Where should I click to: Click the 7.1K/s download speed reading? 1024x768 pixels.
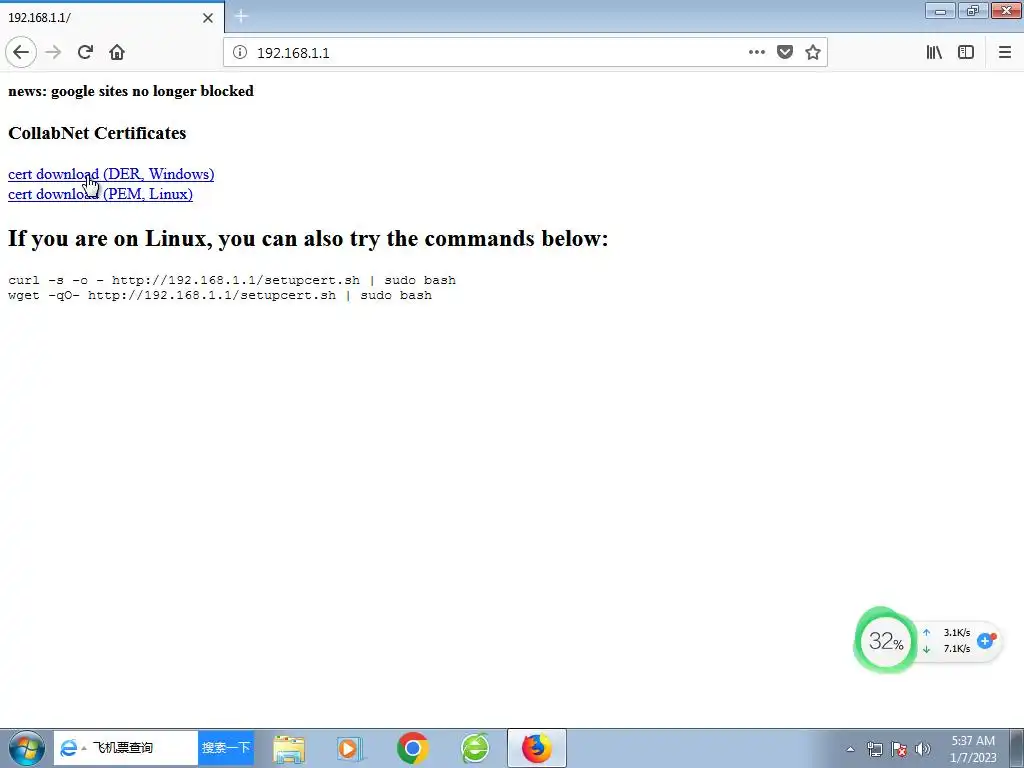pos(956,648)
